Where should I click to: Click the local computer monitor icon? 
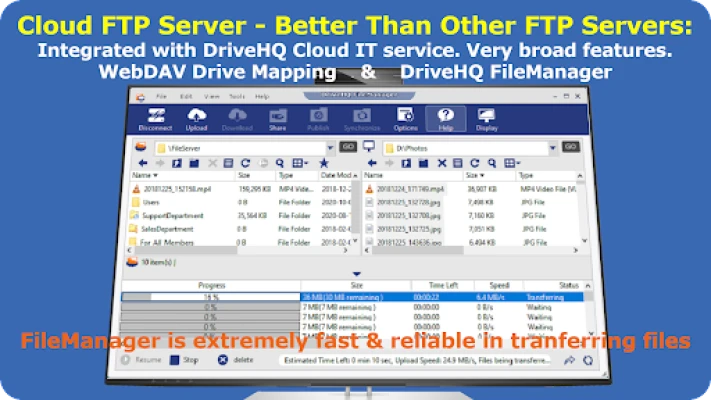click(369, 146)
